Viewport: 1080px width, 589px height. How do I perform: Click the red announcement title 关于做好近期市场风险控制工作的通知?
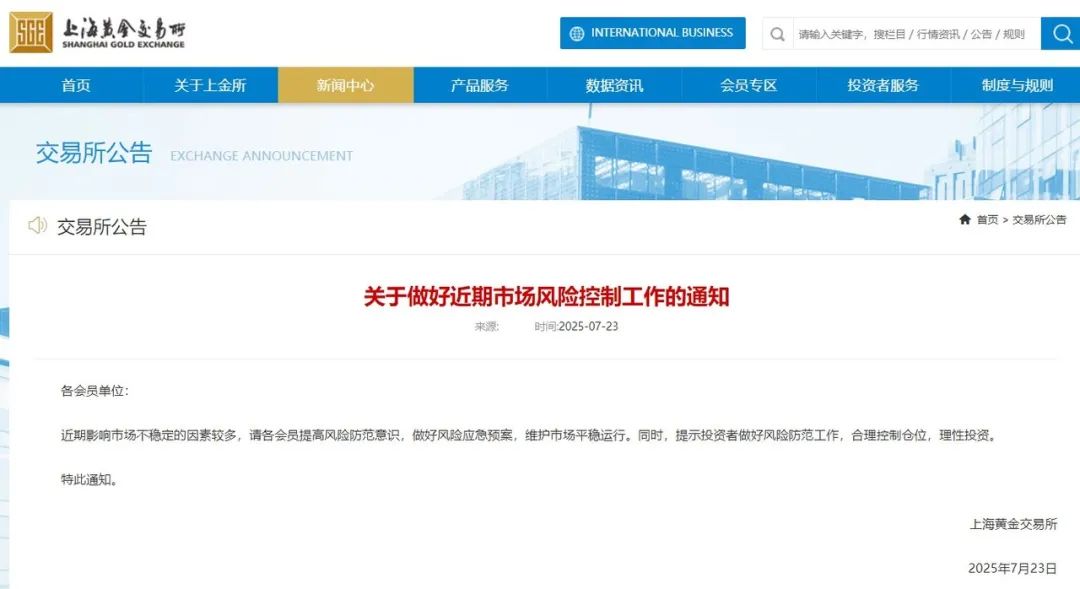[546, 296]
